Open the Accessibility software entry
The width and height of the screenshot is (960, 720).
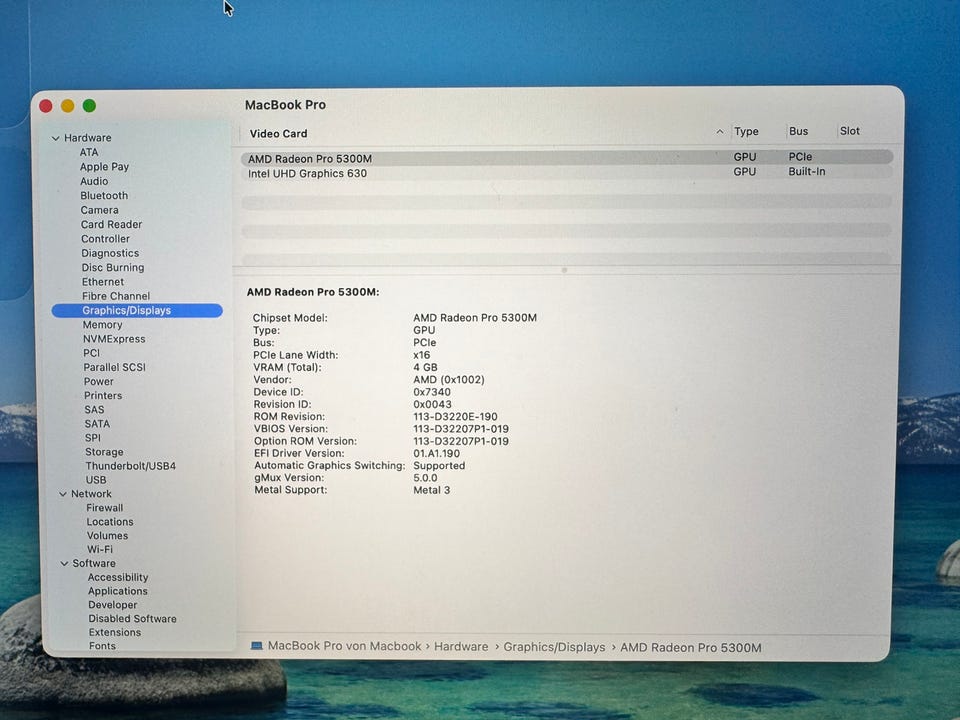click(x=118, y=577)
